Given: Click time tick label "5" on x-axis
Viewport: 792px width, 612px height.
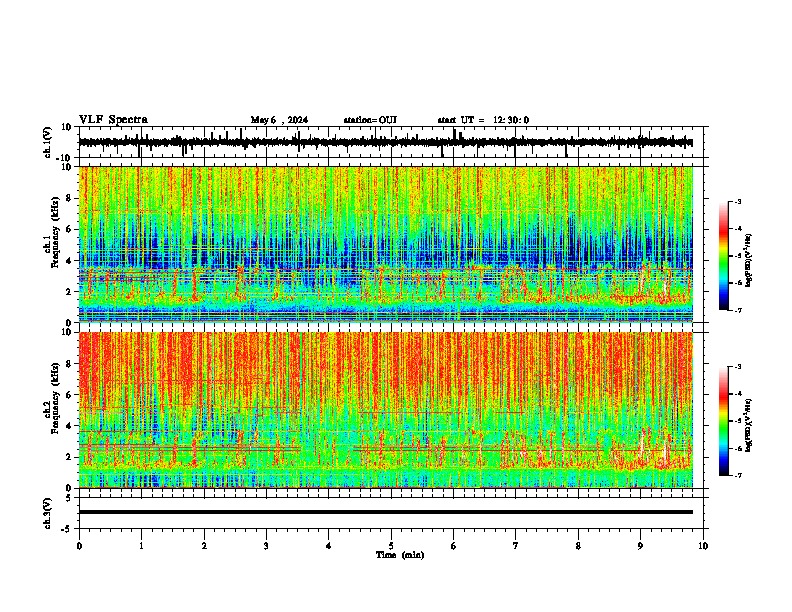Looking at the screenshot, I should tap(391, 546).
